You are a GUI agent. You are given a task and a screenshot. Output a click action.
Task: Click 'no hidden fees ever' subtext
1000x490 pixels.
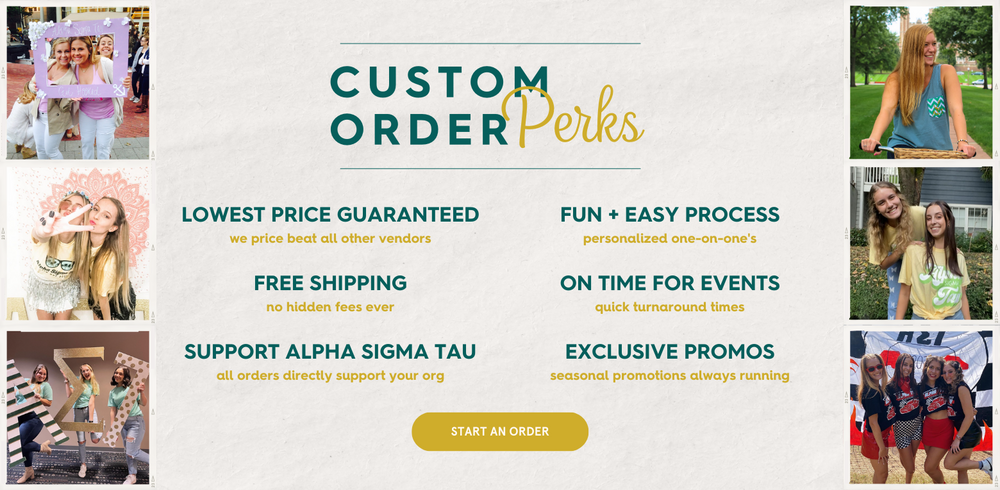tap(330, 308)
